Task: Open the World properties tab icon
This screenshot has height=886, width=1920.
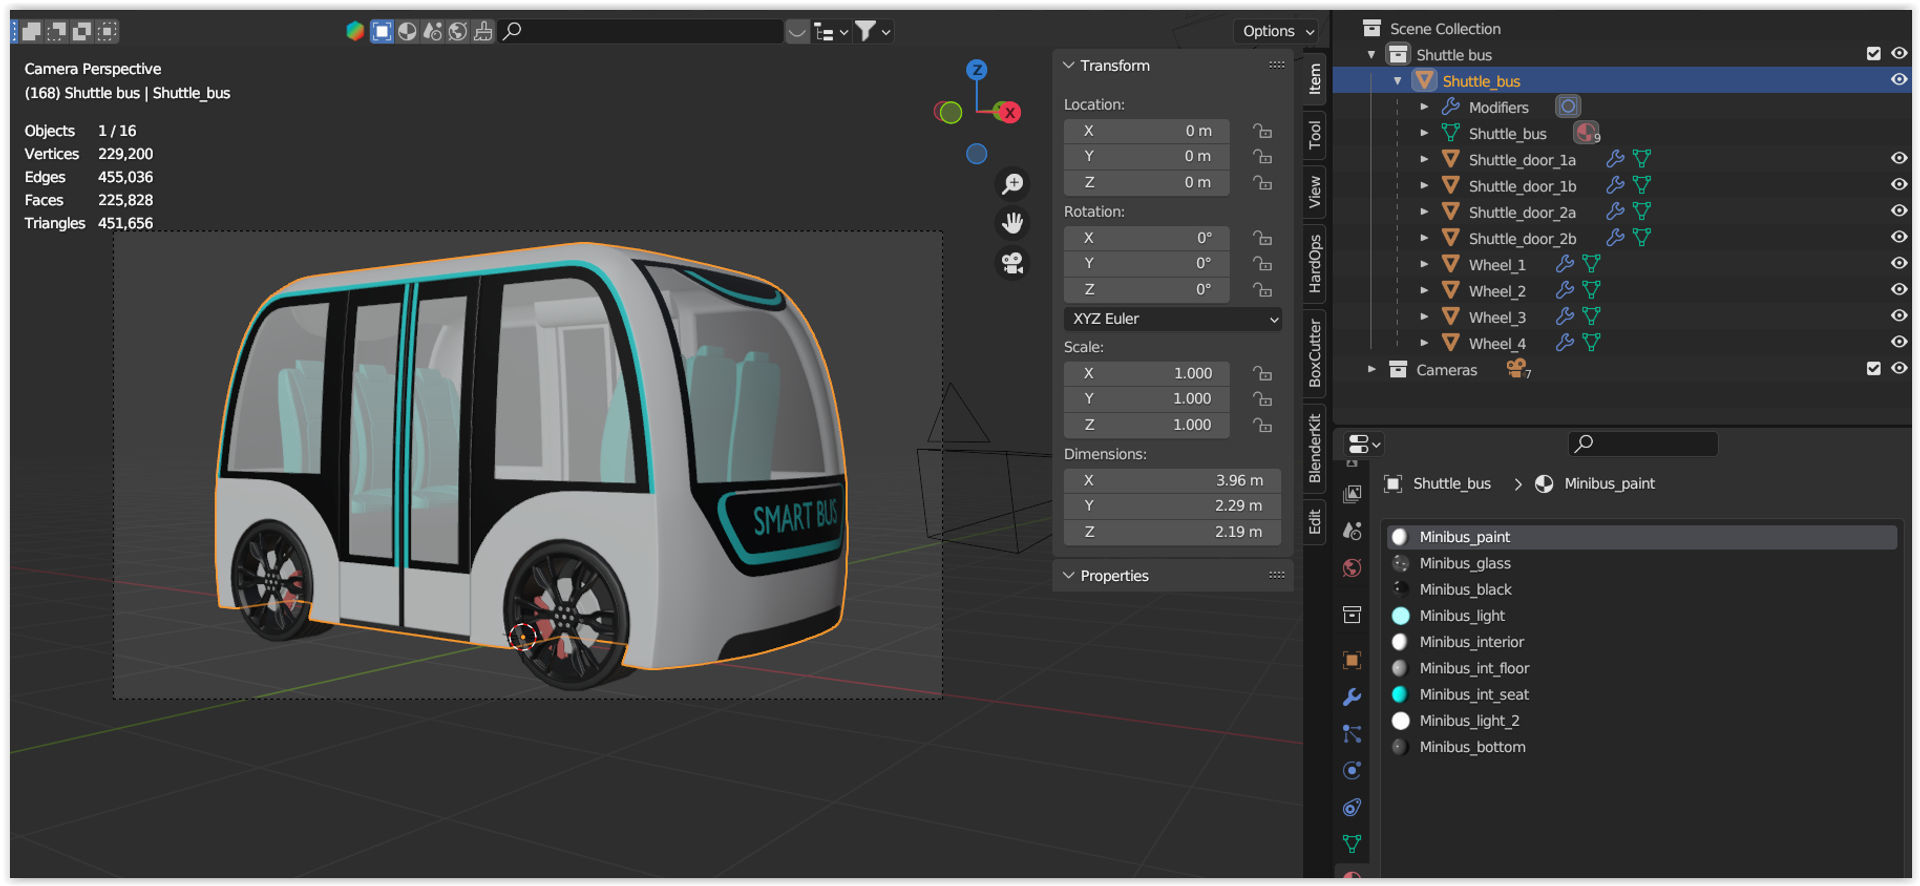Action: (1352, 568)
